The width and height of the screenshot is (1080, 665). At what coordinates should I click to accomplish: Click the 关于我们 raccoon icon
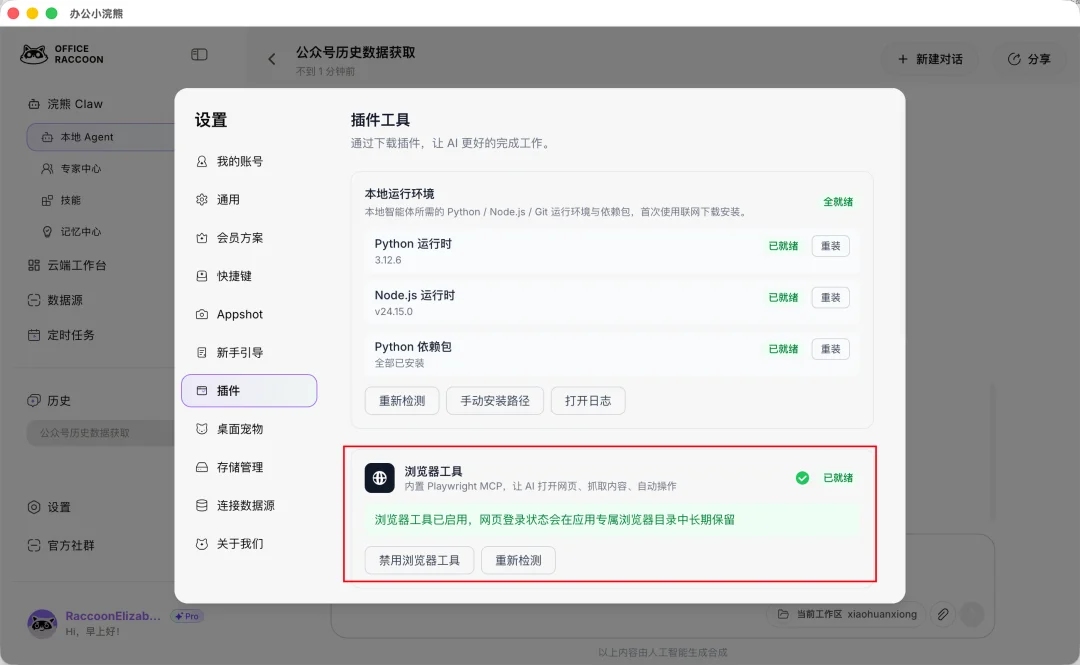[202, 544]
